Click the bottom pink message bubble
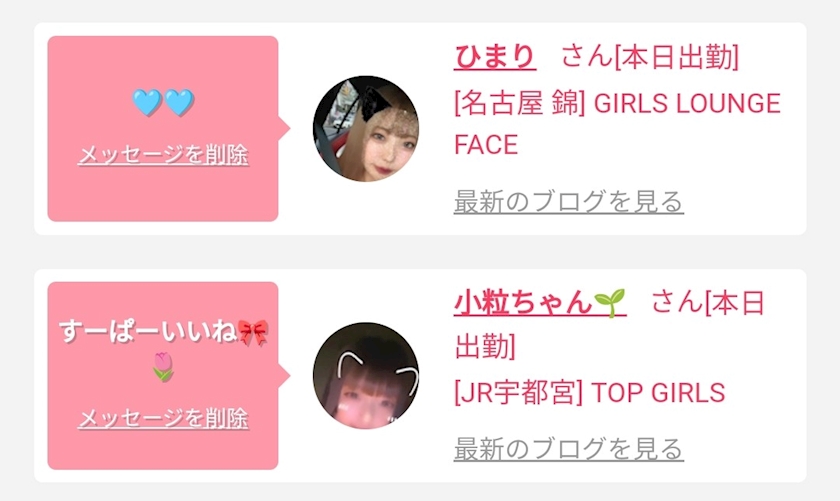The width and height of the screenshot is (840, 501). click(x=163, y=376)
